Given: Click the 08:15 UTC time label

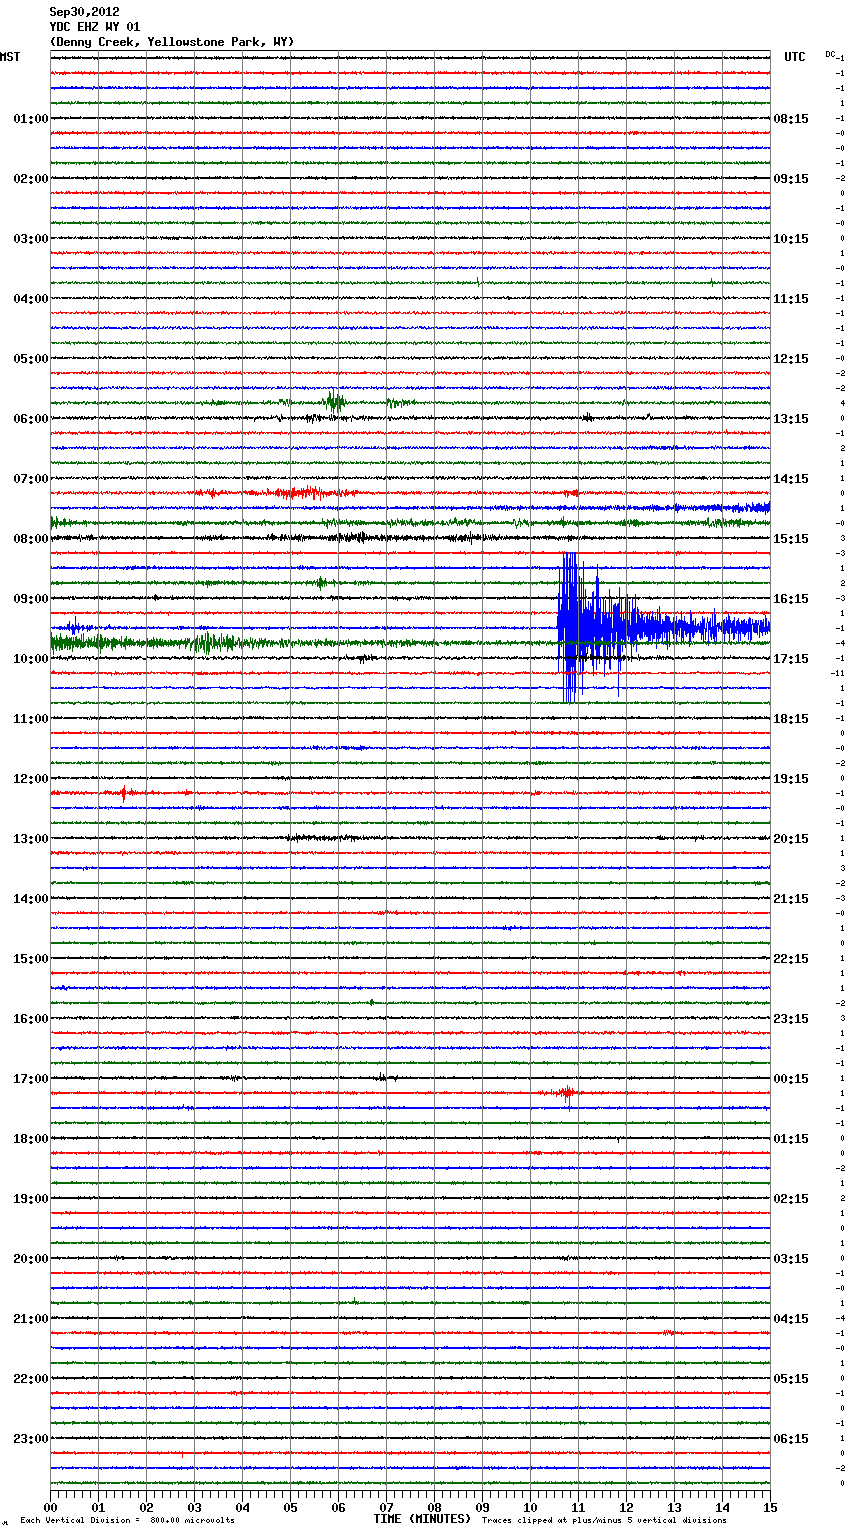Looking at the screenshot, I should [791, 119].
